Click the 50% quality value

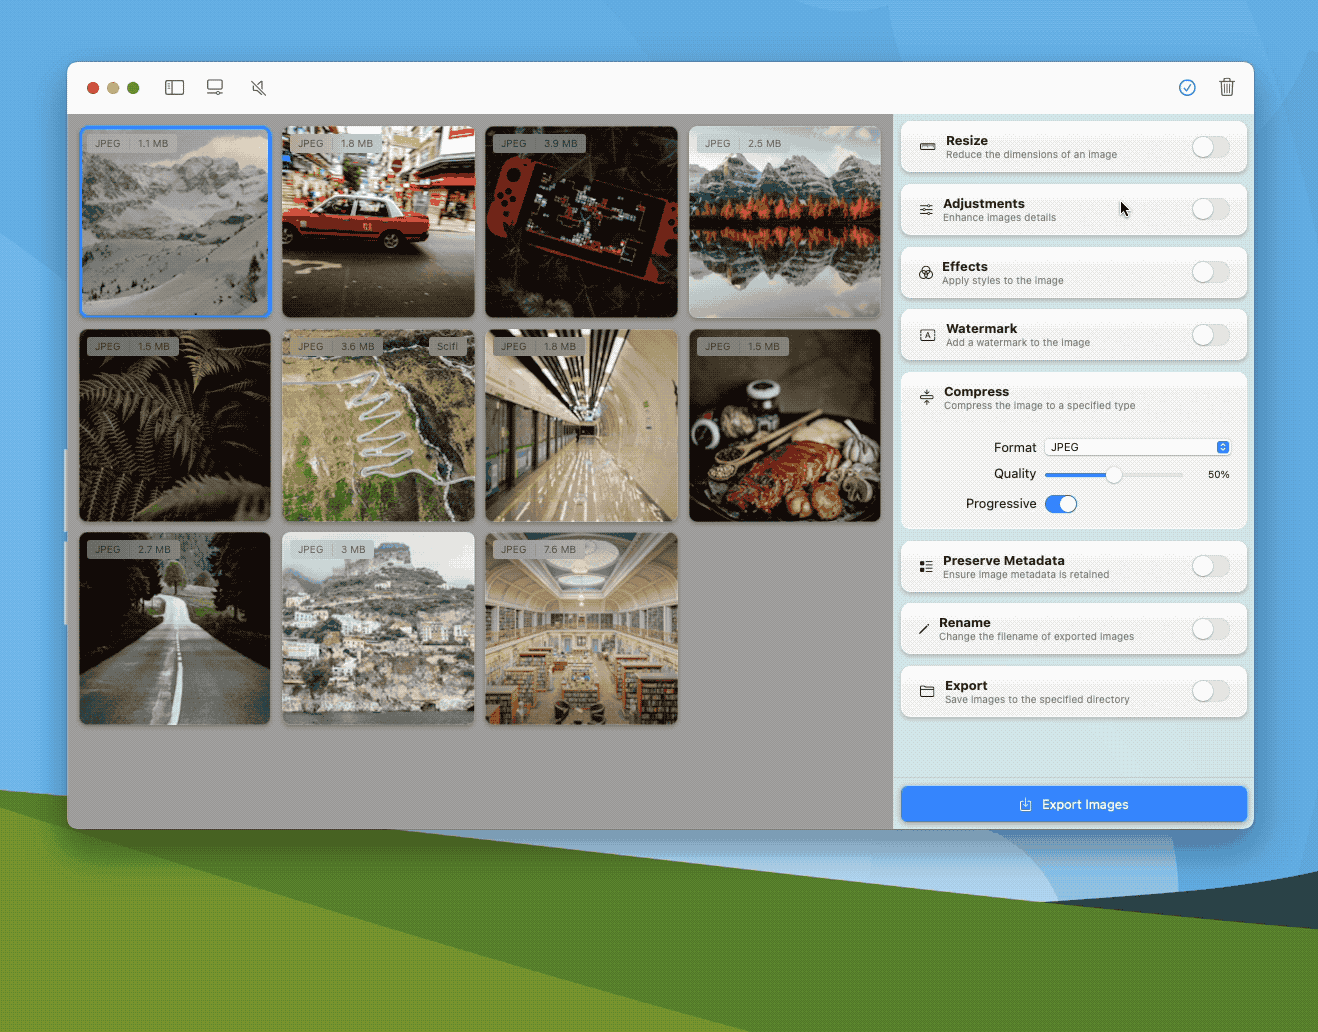1218,475
